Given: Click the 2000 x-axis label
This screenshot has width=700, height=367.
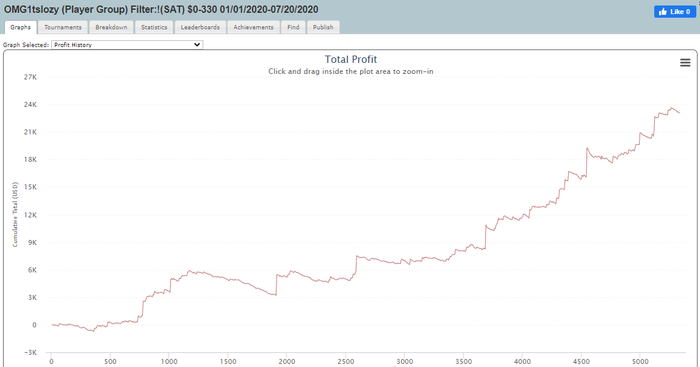Looking at the screenshot, I should click(x=287, y=362).
